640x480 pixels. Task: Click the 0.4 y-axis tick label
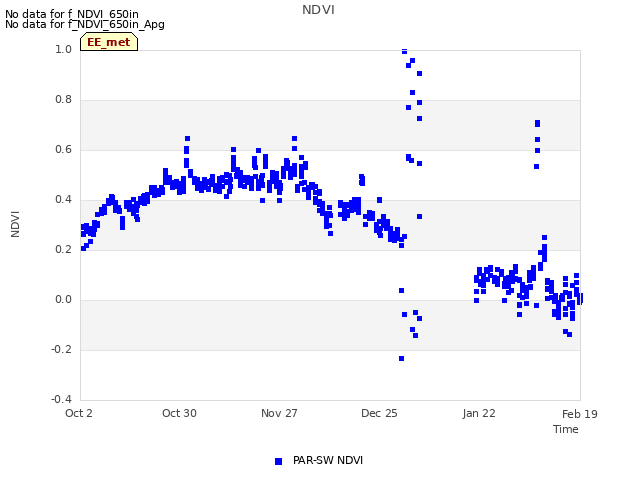(63, 200)
